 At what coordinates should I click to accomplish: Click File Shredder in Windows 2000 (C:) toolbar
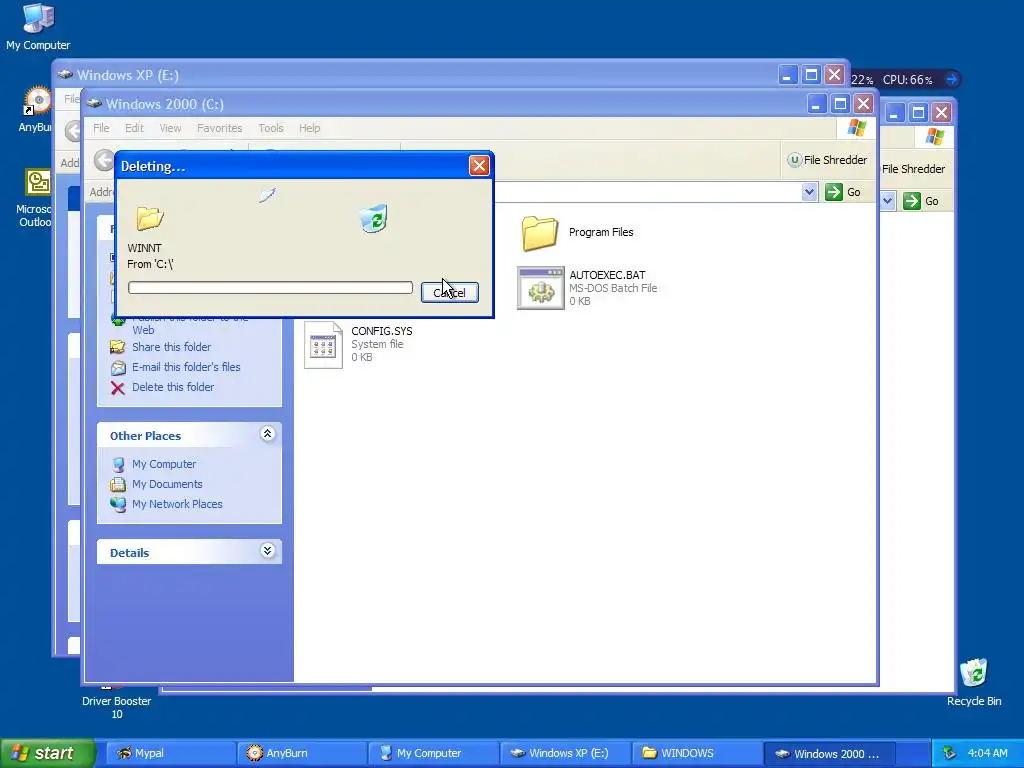pyautogui.click(x=827, y=160)
